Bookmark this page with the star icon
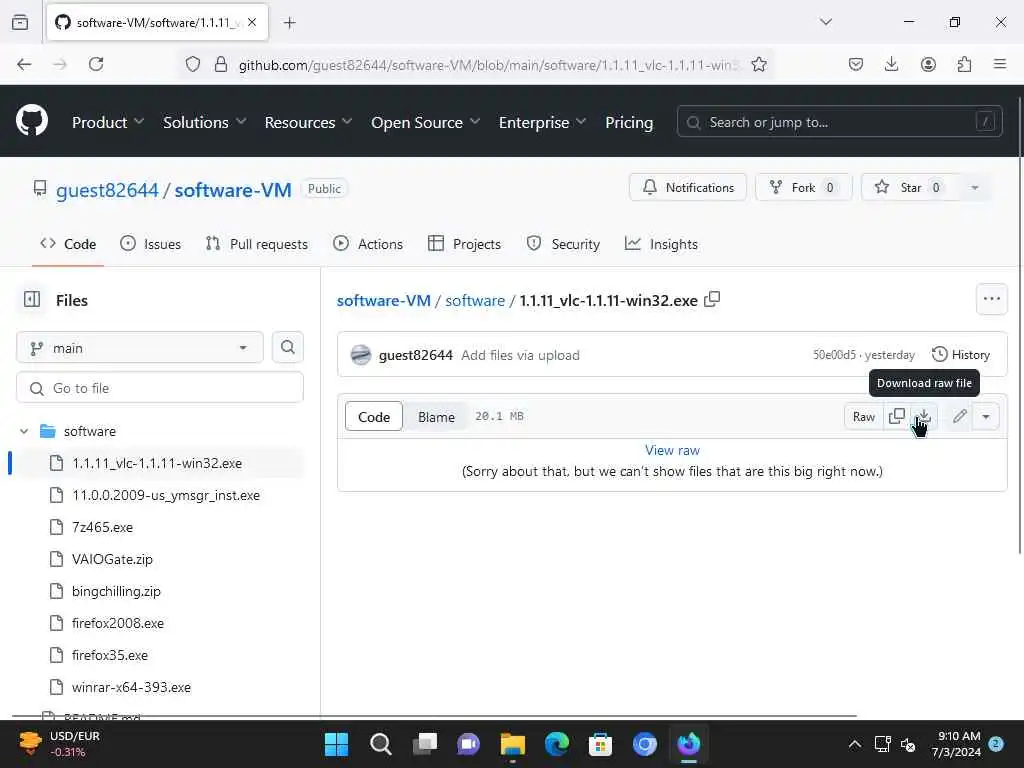Image resolution: width=1024 pixels, height=768 pixels. (x=759, y=64)
